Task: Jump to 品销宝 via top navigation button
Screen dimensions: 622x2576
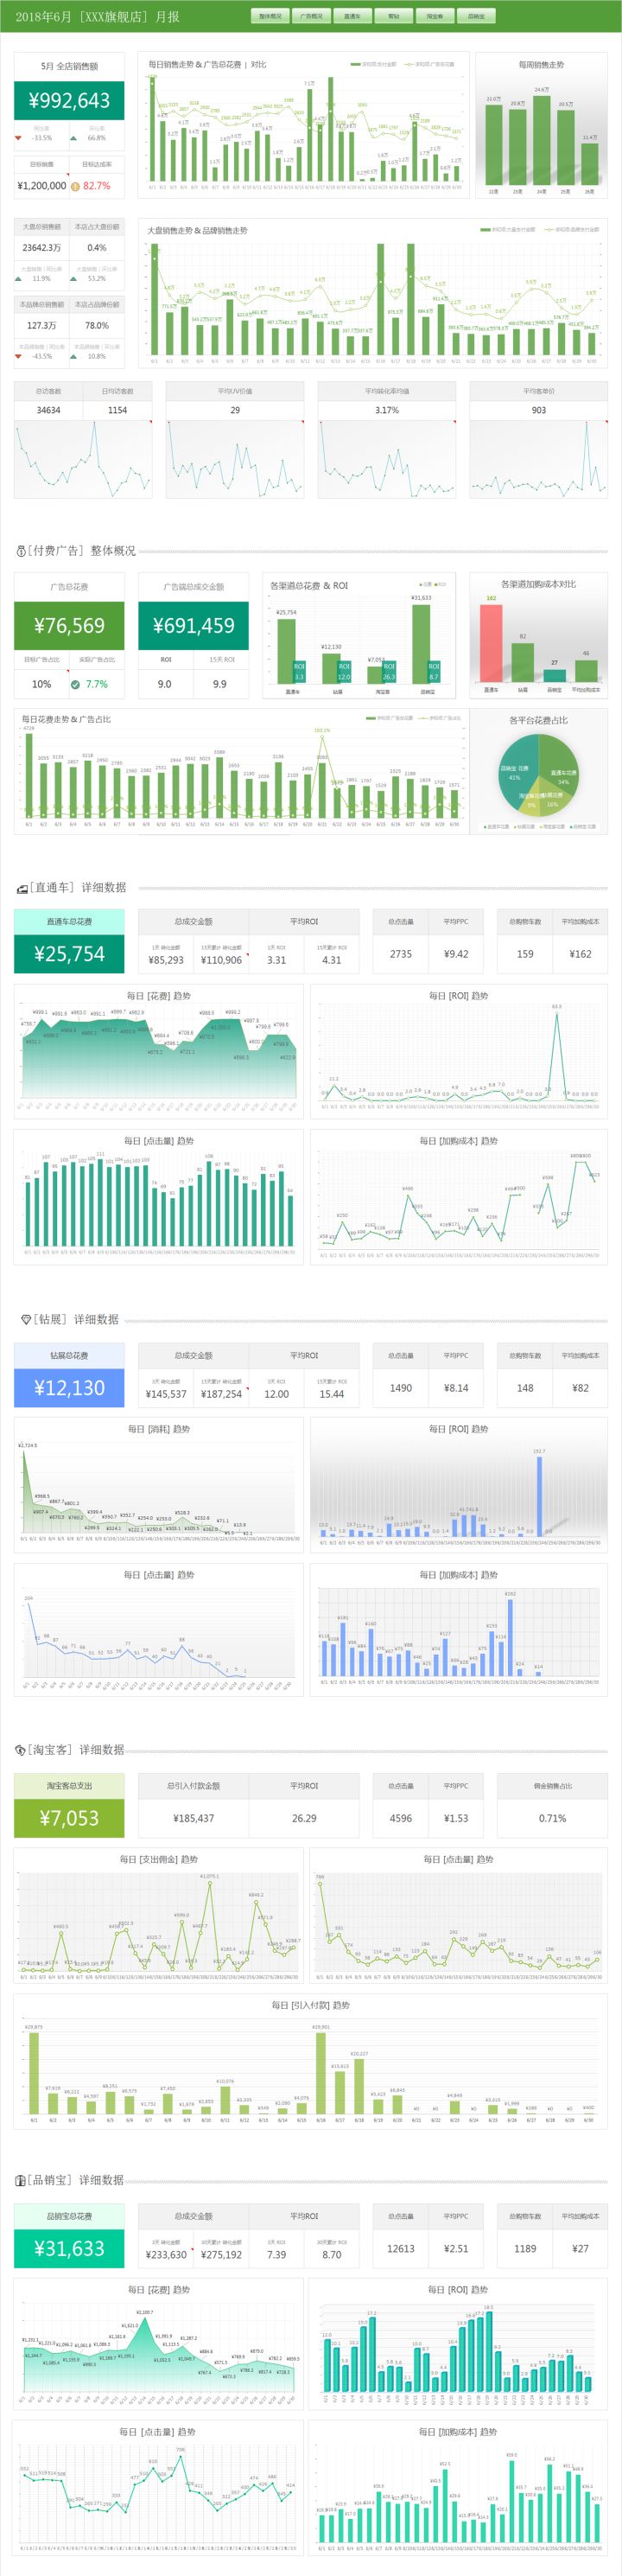Action: tap(476, 16)
